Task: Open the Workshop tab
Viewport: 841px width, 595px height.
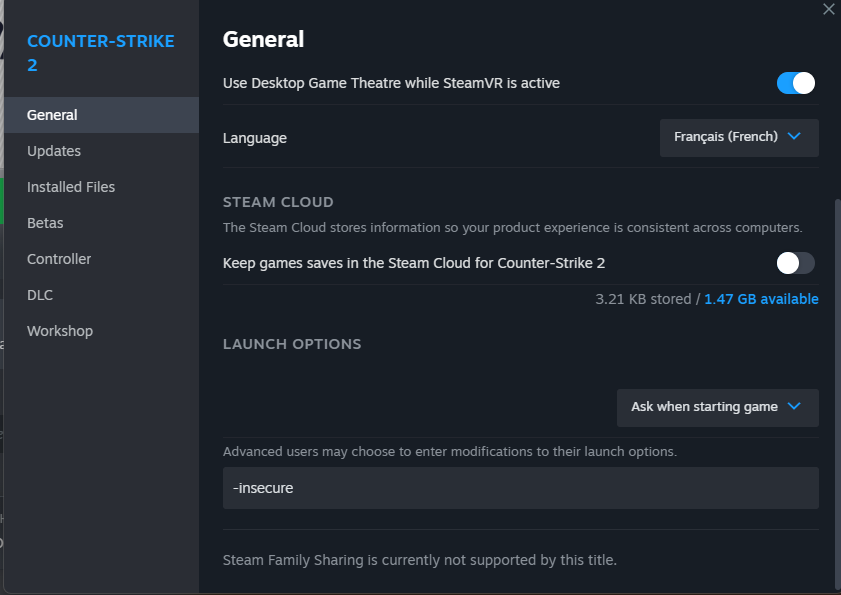Action: pos(60,331)
